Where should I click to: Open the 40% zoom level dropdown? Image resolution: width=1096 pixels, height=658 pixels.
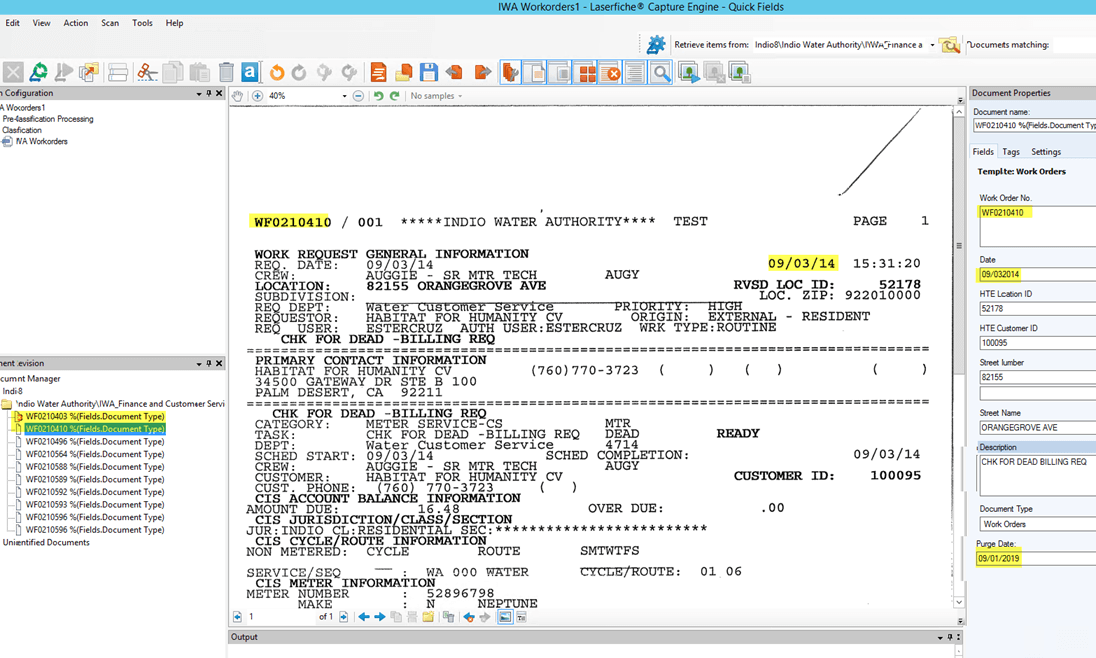coord(344,96)
